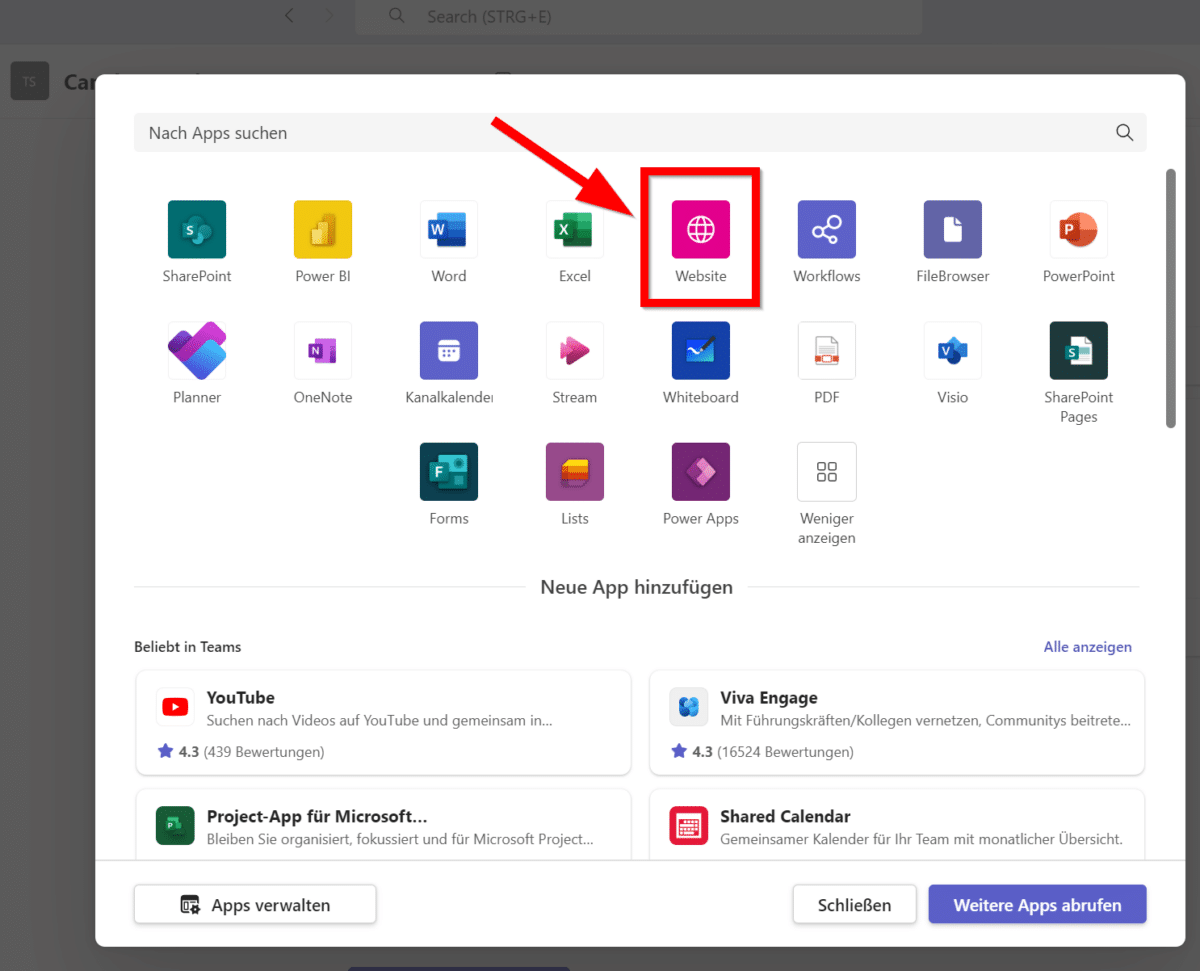The image size is (1200, 971).
Task: Add the Kanalkalender app icon
Action: click(449, 351)
